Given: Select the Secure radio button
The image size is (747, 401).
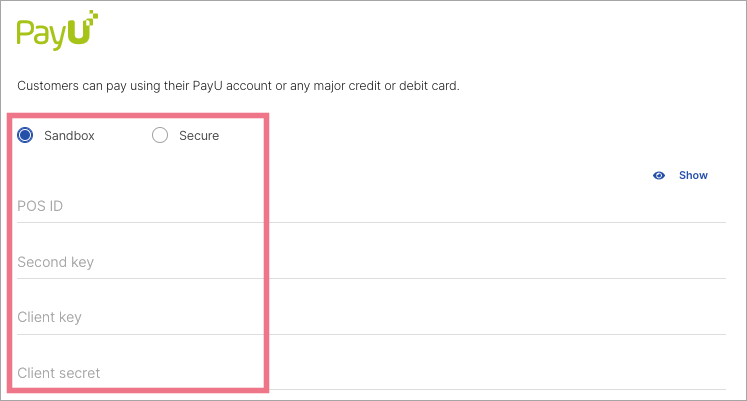Looking at the screenshot, I should (x=160, y=136).
